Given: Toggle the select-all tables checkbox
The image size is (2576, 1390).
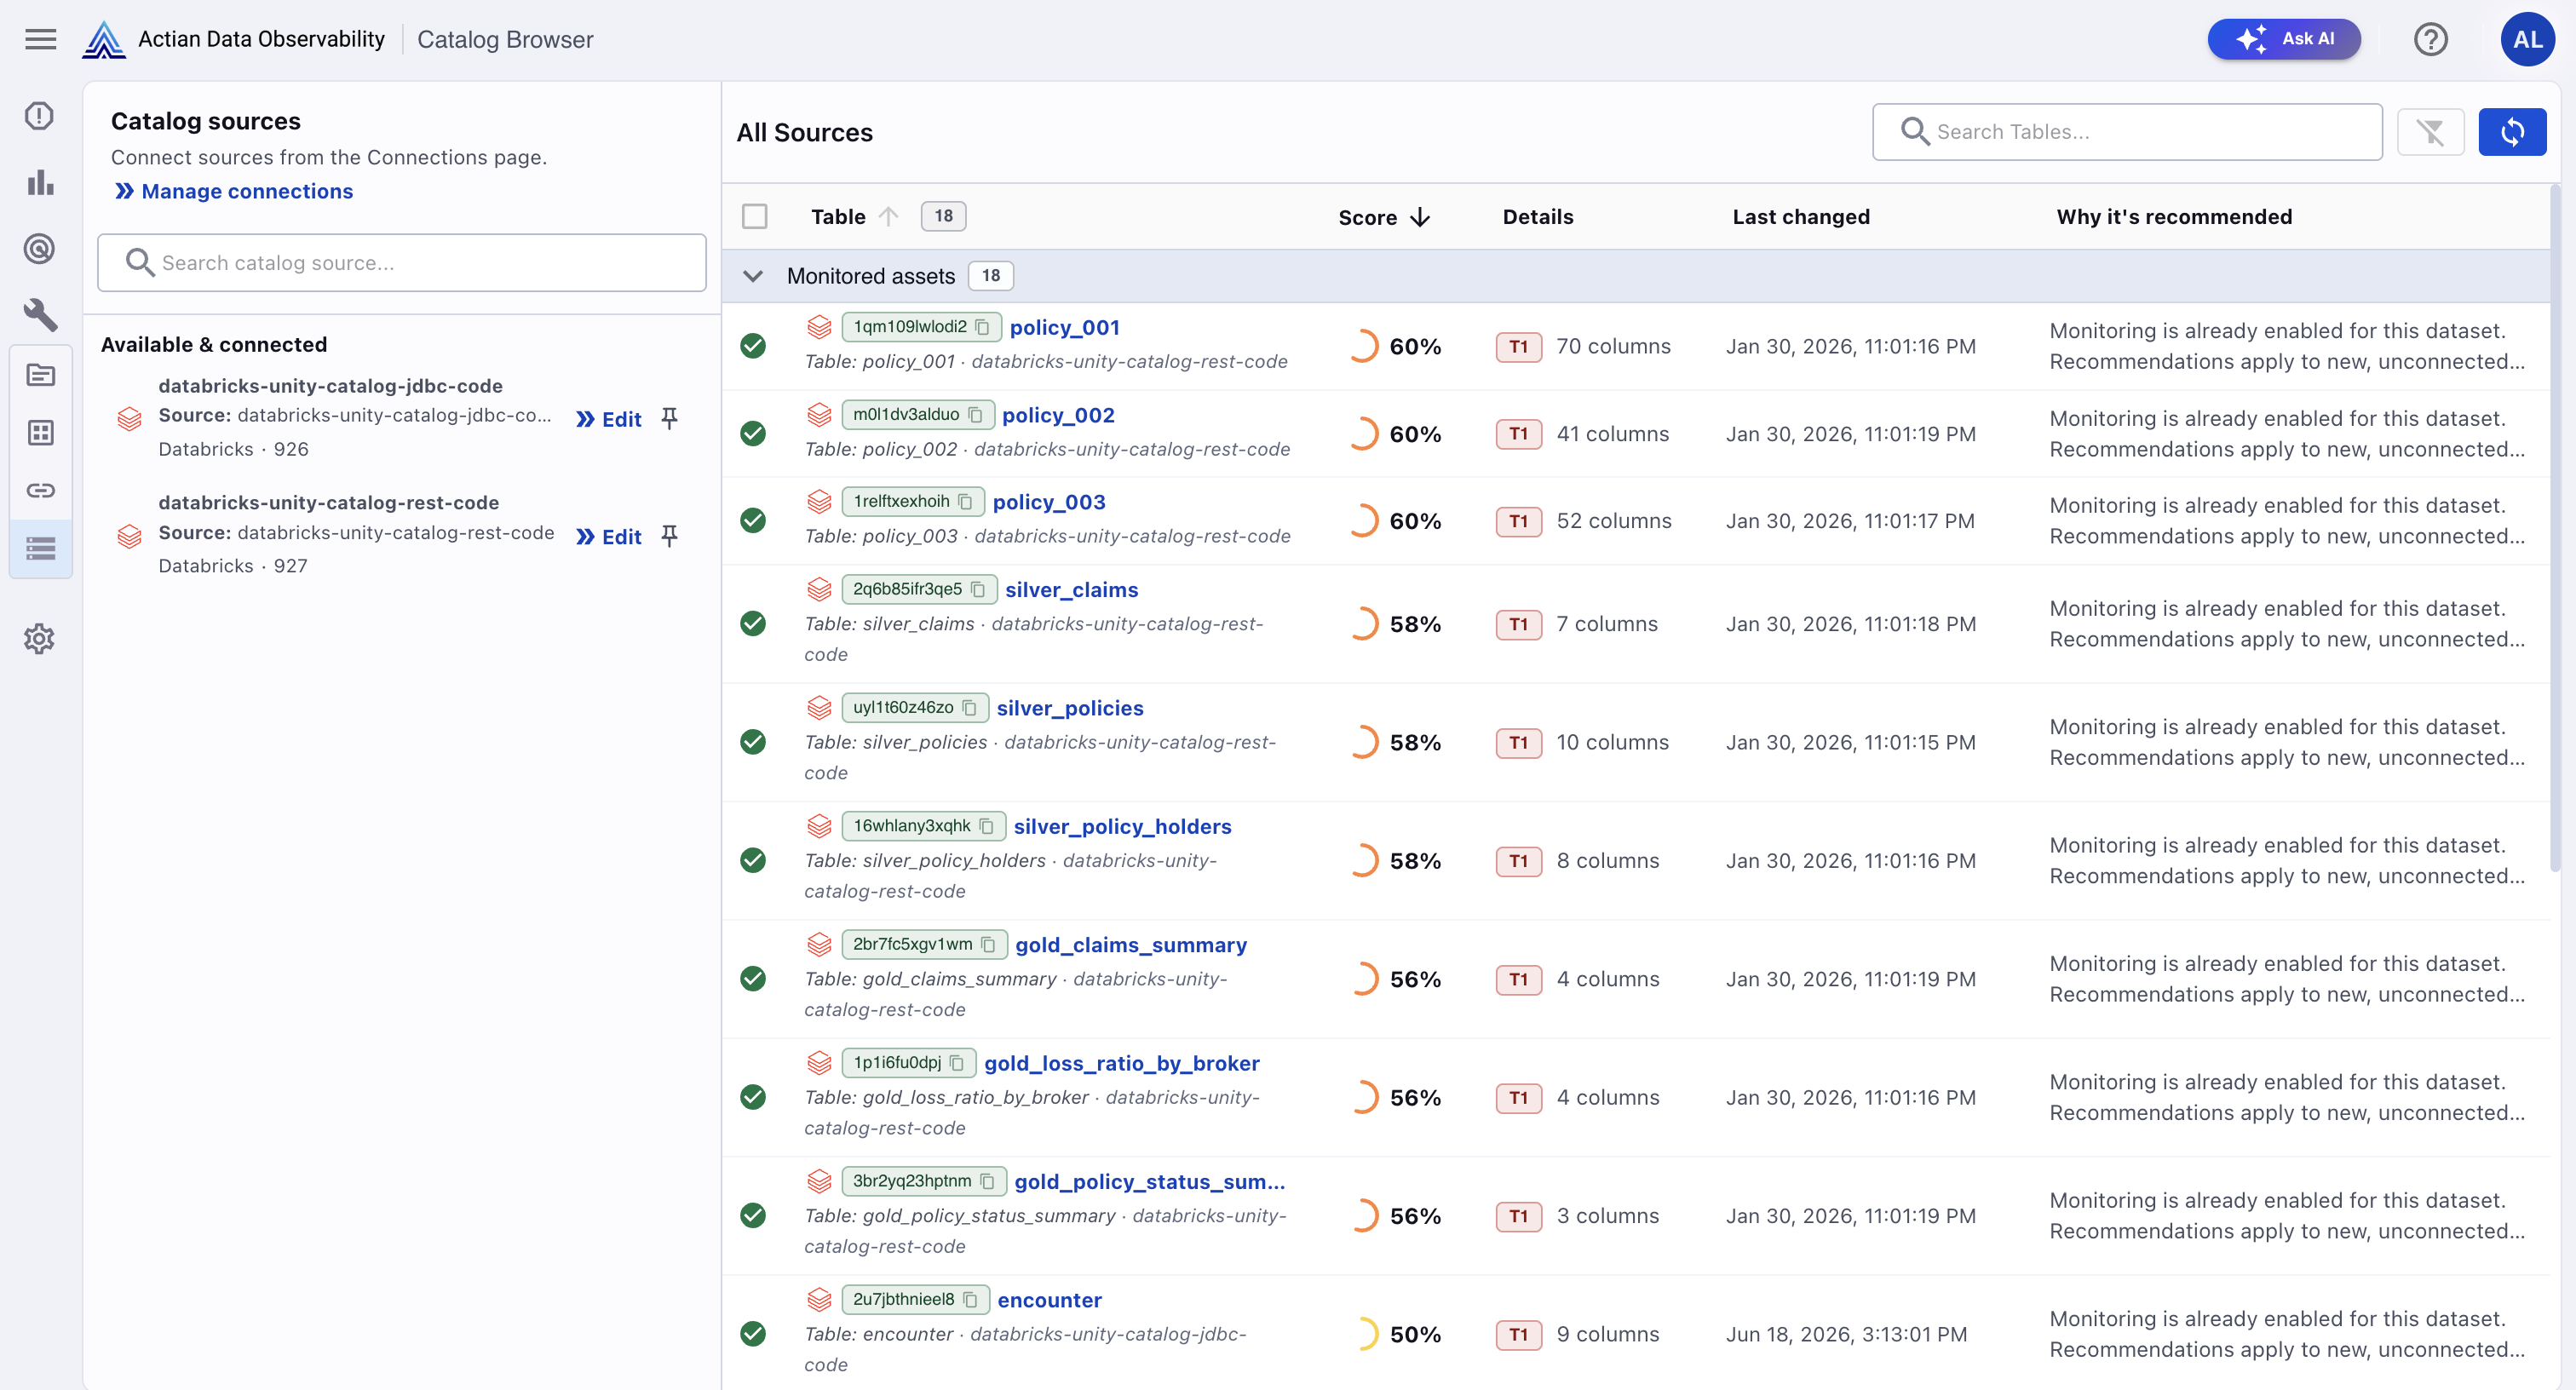Looking at the screenshot, I should point(755,217).
